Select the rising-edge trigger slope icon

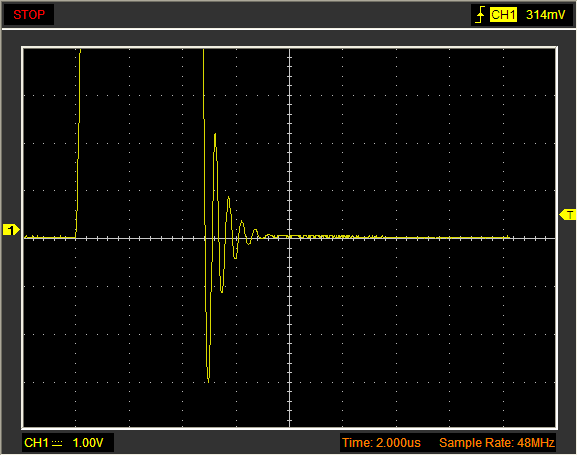pos(480,15)
